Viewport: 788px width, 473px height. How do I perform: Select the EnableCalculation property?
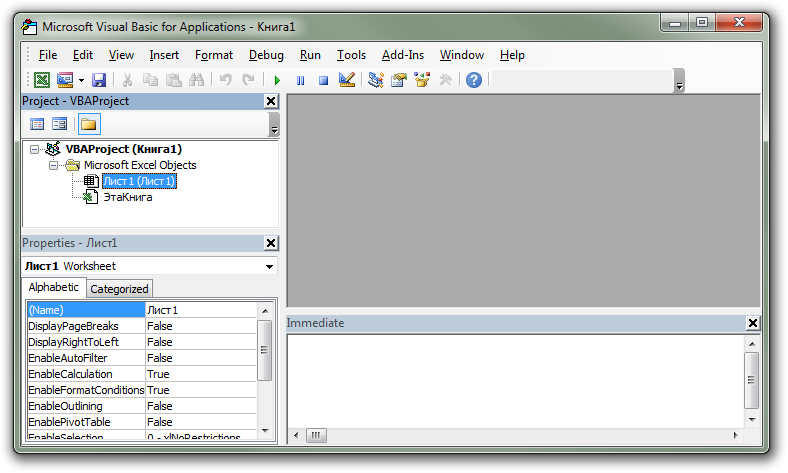point(86,374)
